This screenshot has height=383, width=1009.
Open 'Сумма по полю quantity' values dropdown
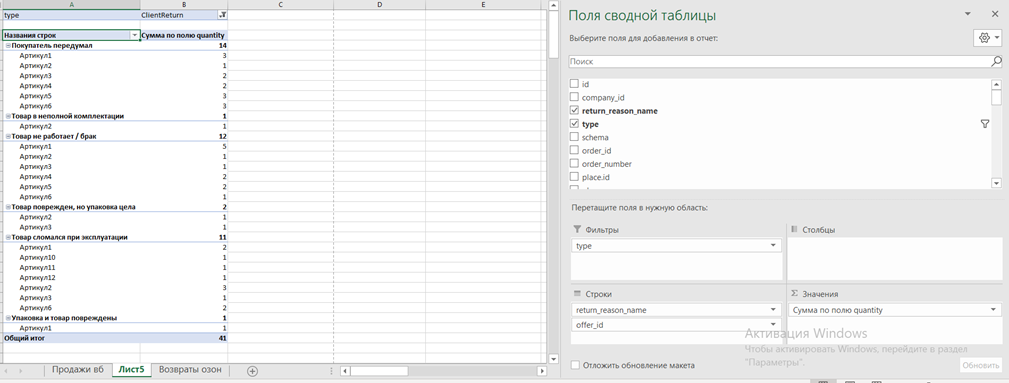(993, 310)
